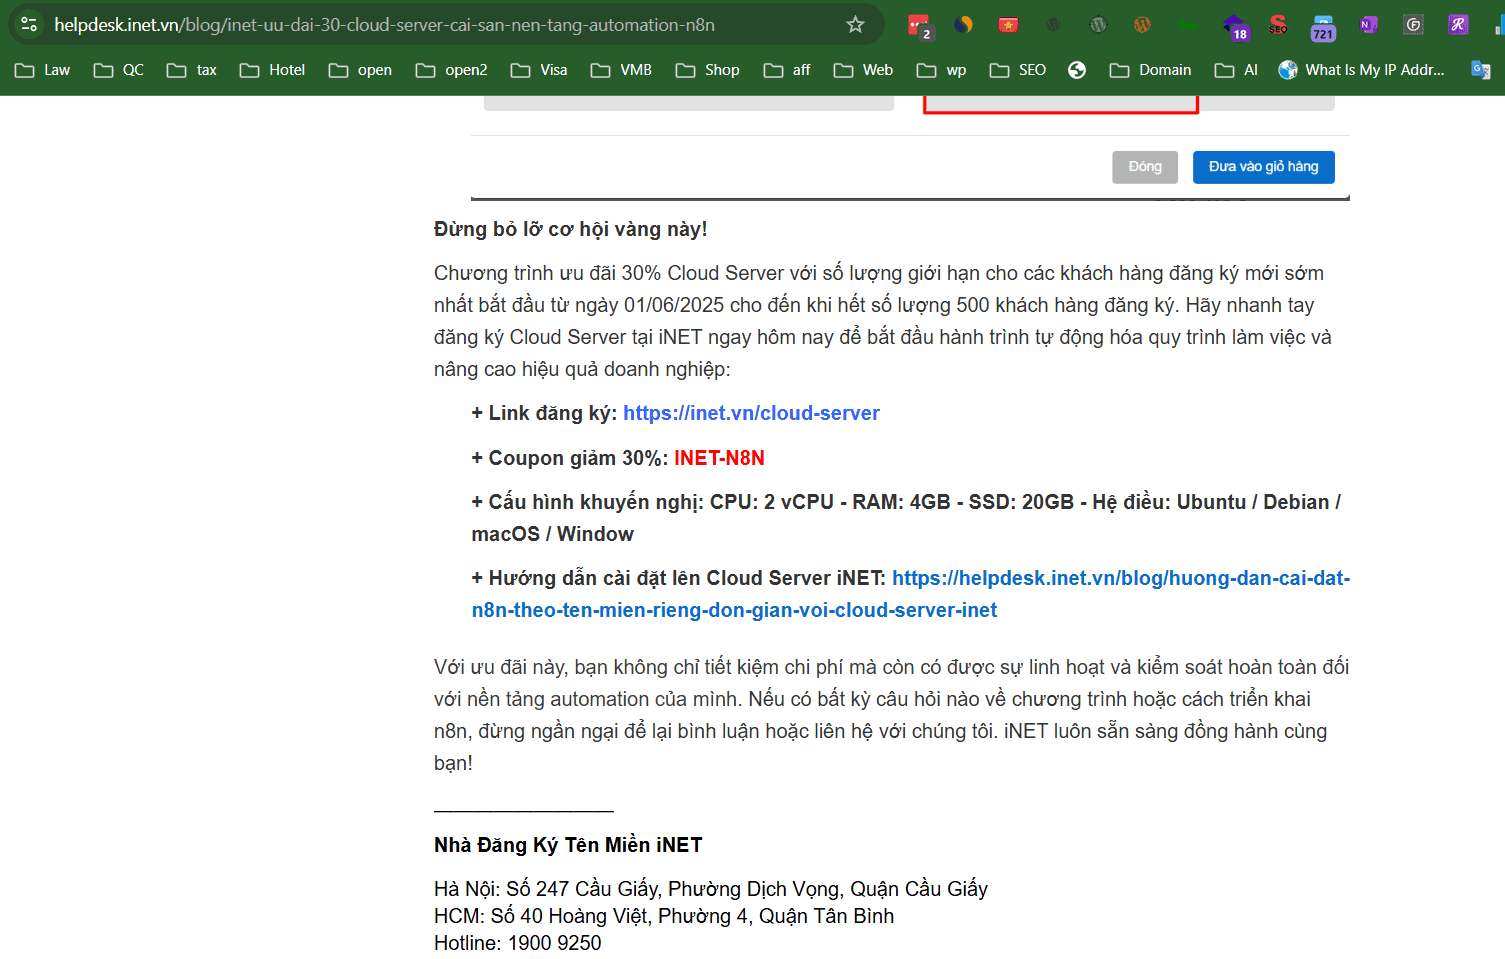Click the Đóng button in the dialog

point(1144,167)
